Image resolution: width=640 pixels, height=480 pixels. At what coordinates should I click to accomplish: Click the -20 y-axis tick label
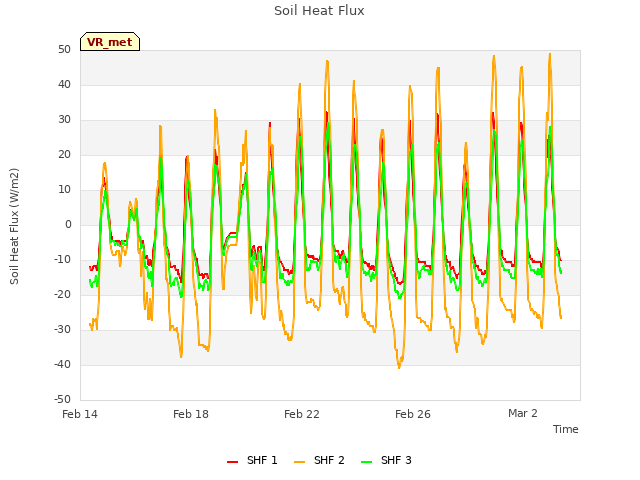[63, 294]
